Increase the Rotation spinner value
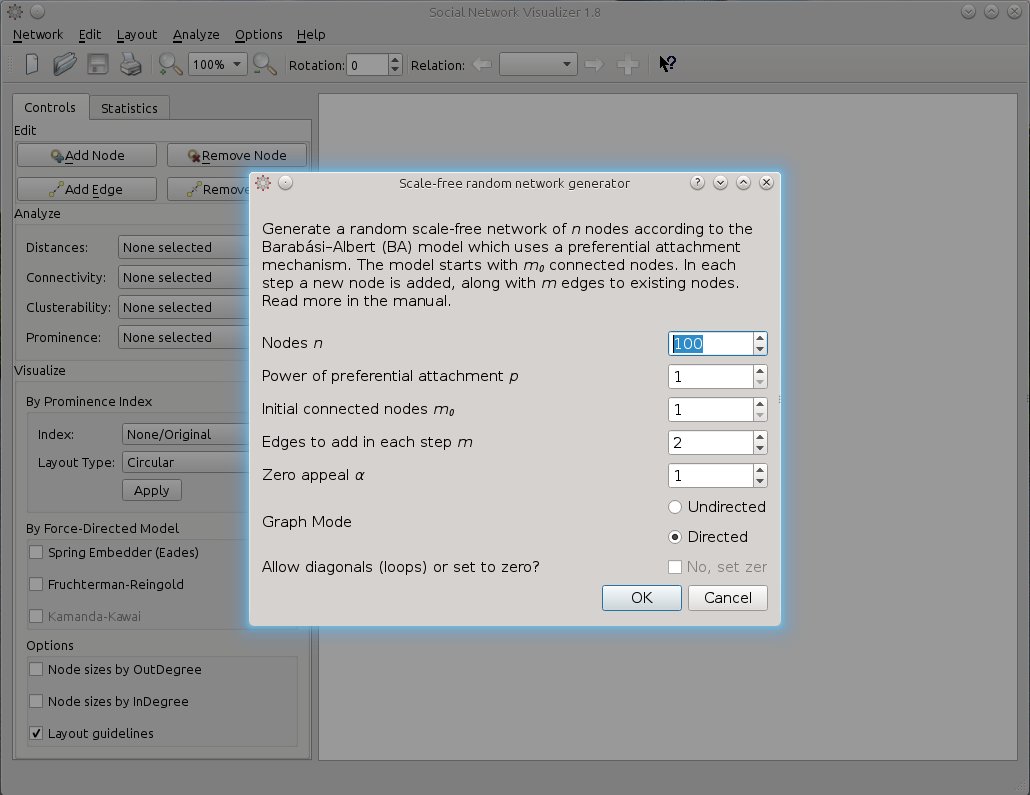Image resolution: width=1030 pixels, height=795 pixels. point(395,59)
